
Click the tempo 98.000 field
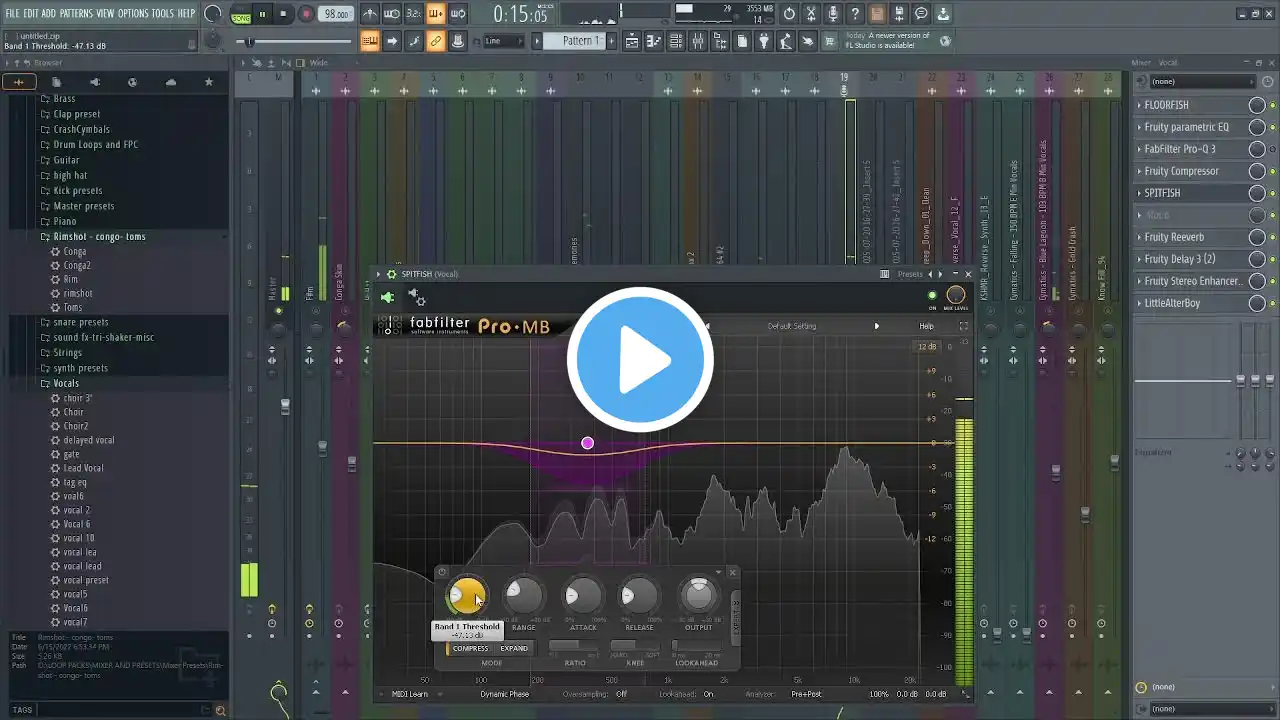[337, 15]
